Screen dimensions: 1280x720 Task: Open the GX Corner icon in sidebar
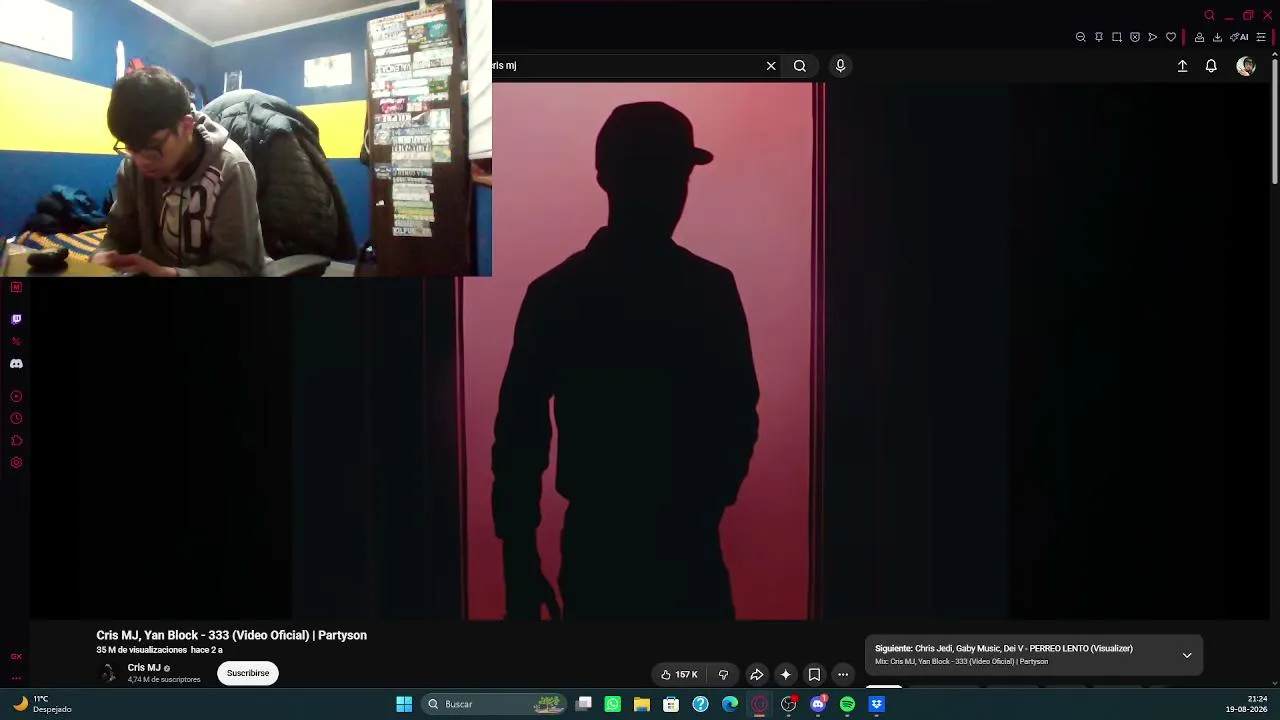coord(16,657)
